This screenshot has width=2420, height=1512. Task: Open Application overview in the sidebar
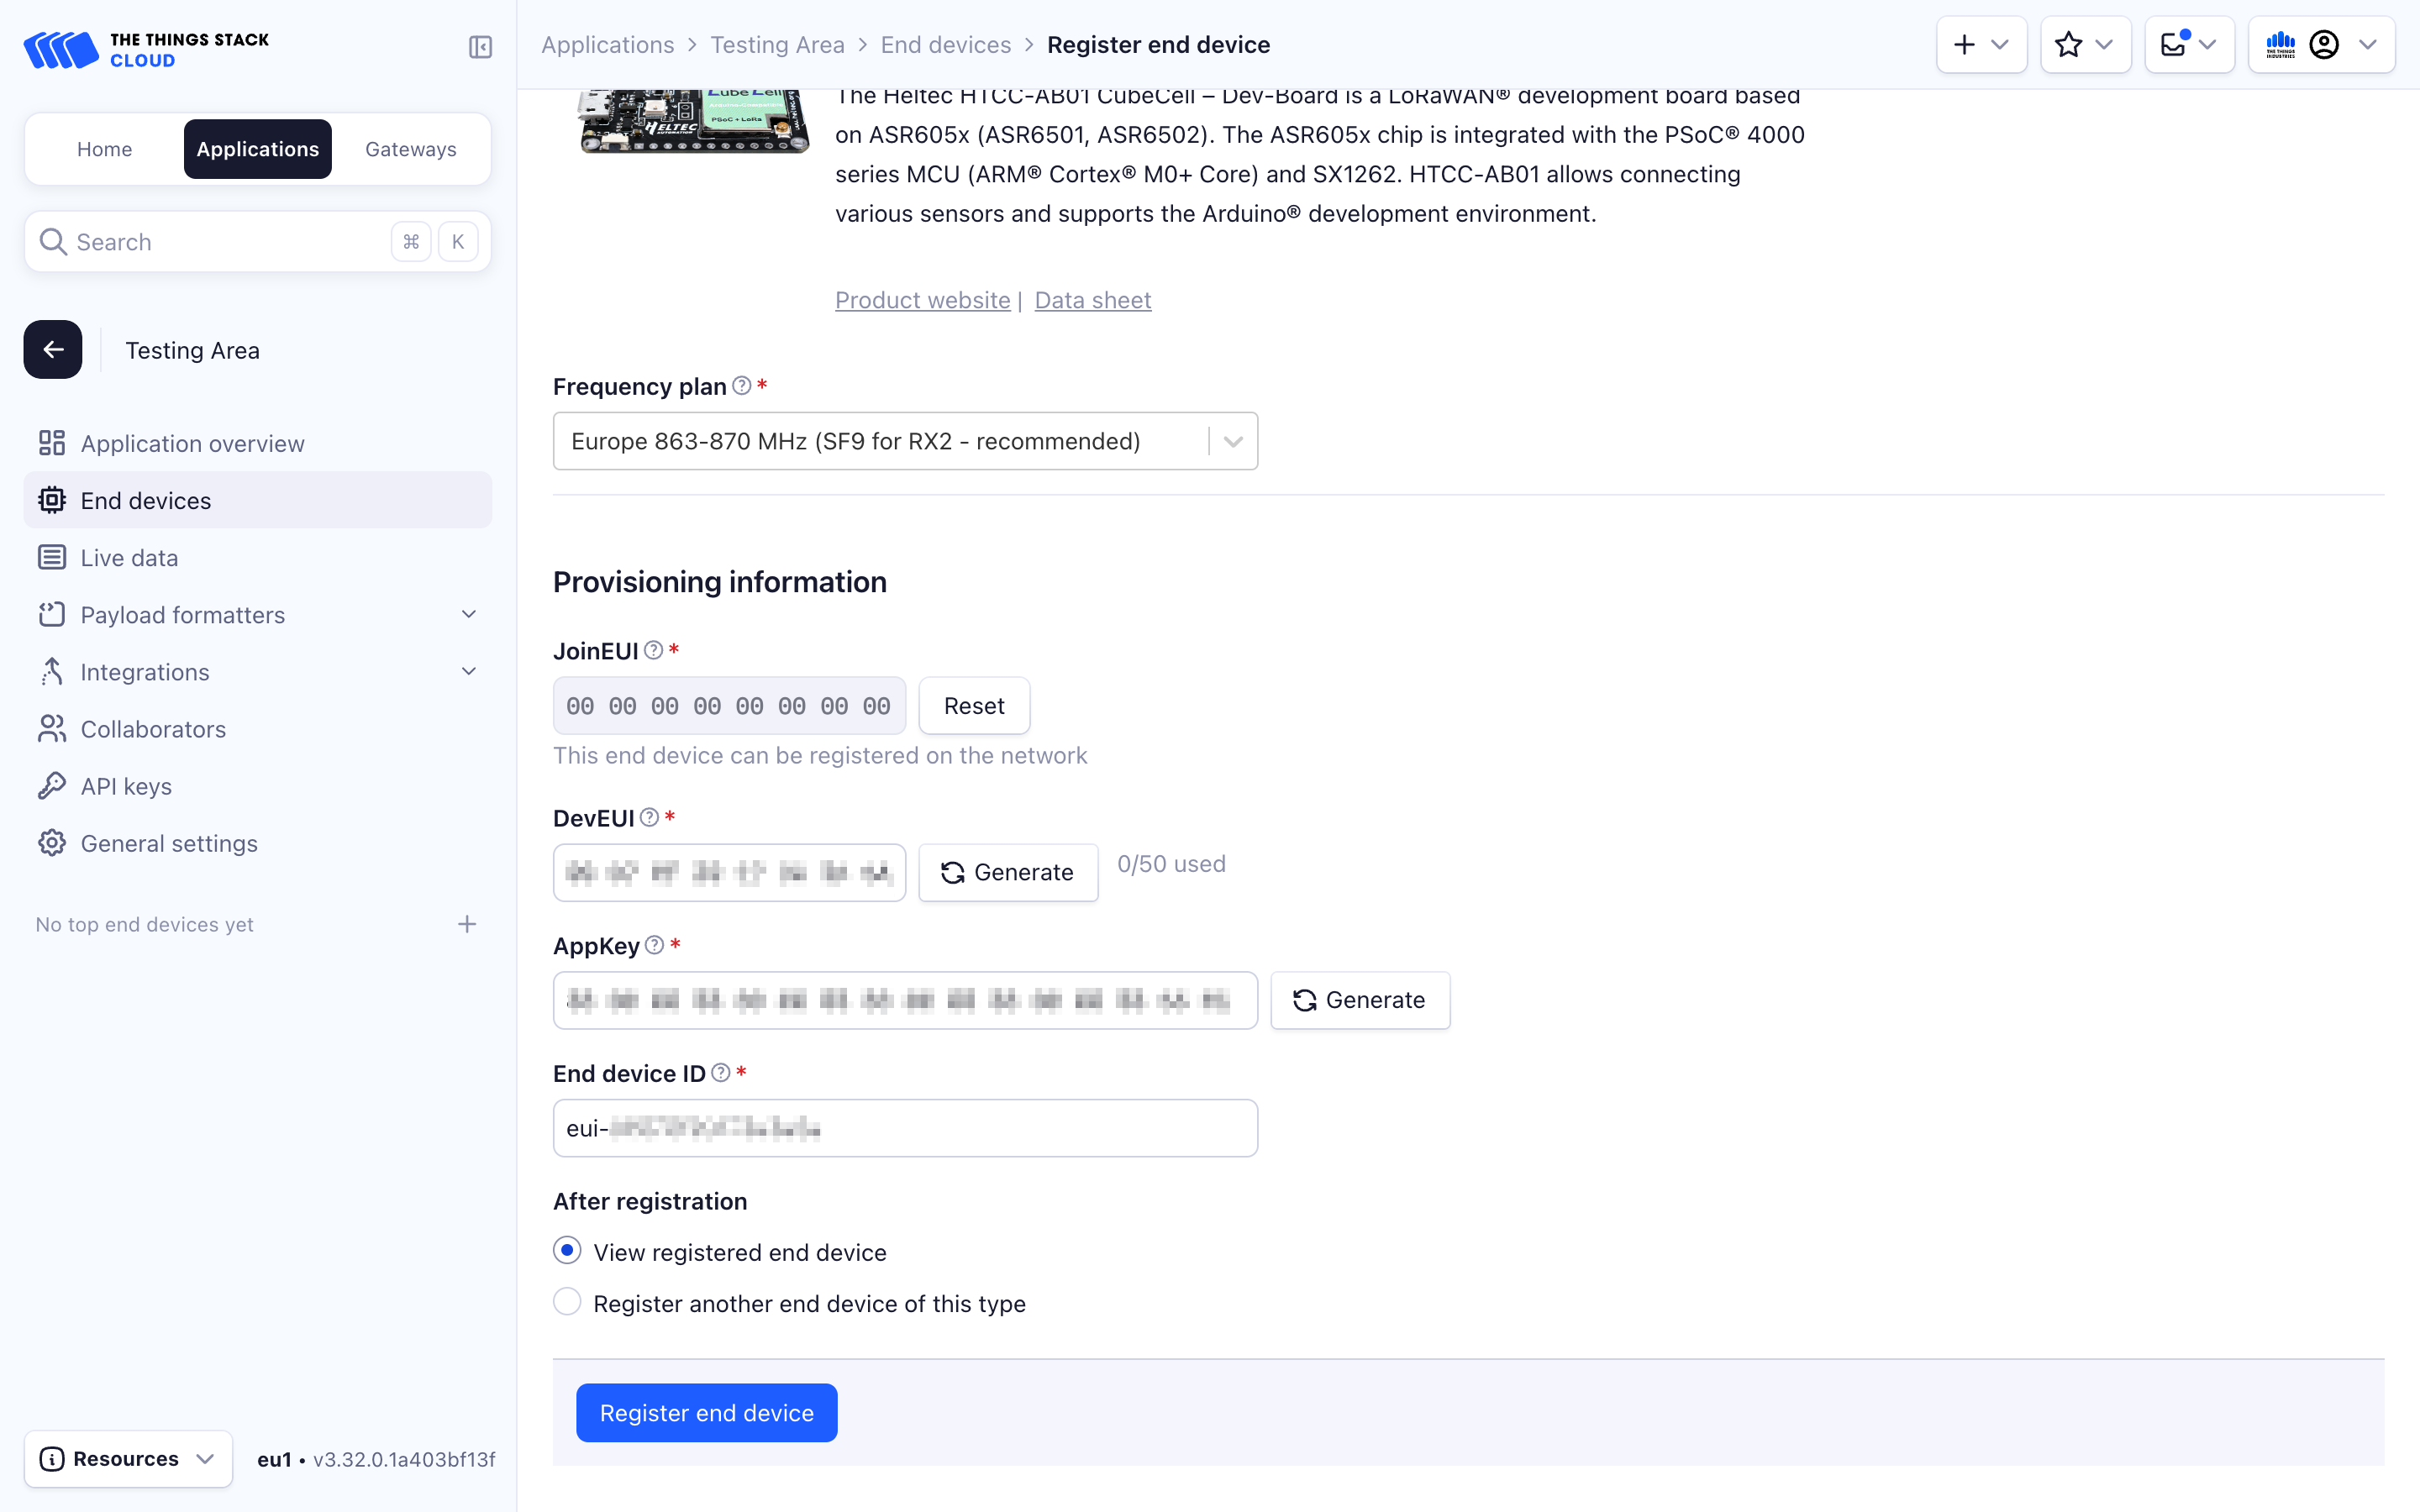pos(192,443)
